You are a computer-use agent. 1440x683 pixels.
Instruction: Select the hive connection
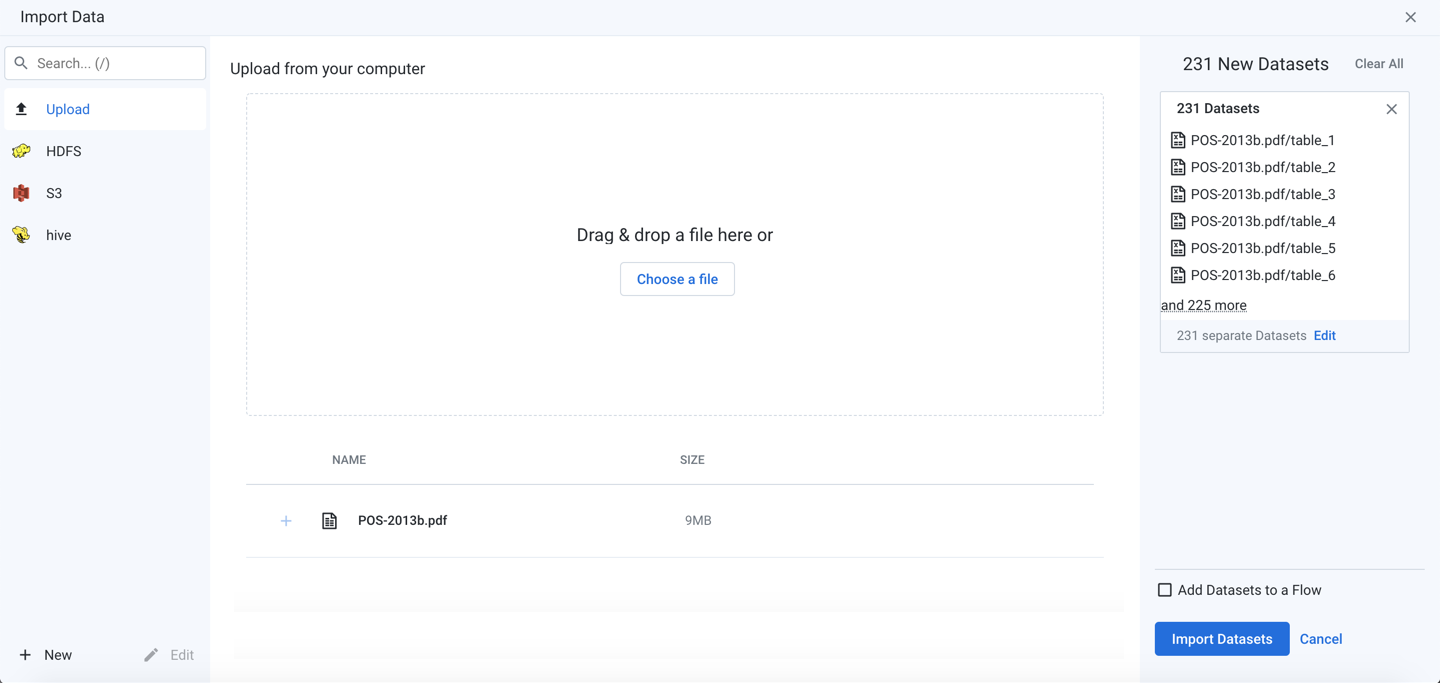click(58, 235)
